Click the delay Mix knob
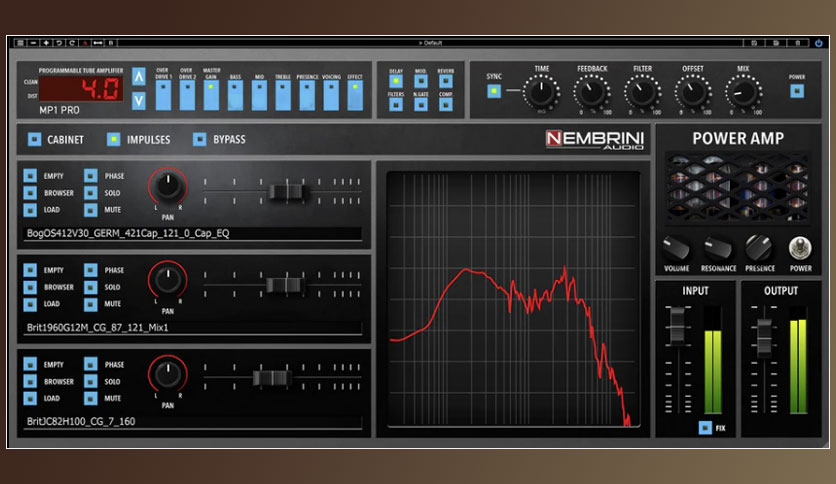 pyautogui.click(x=743, y=92)
